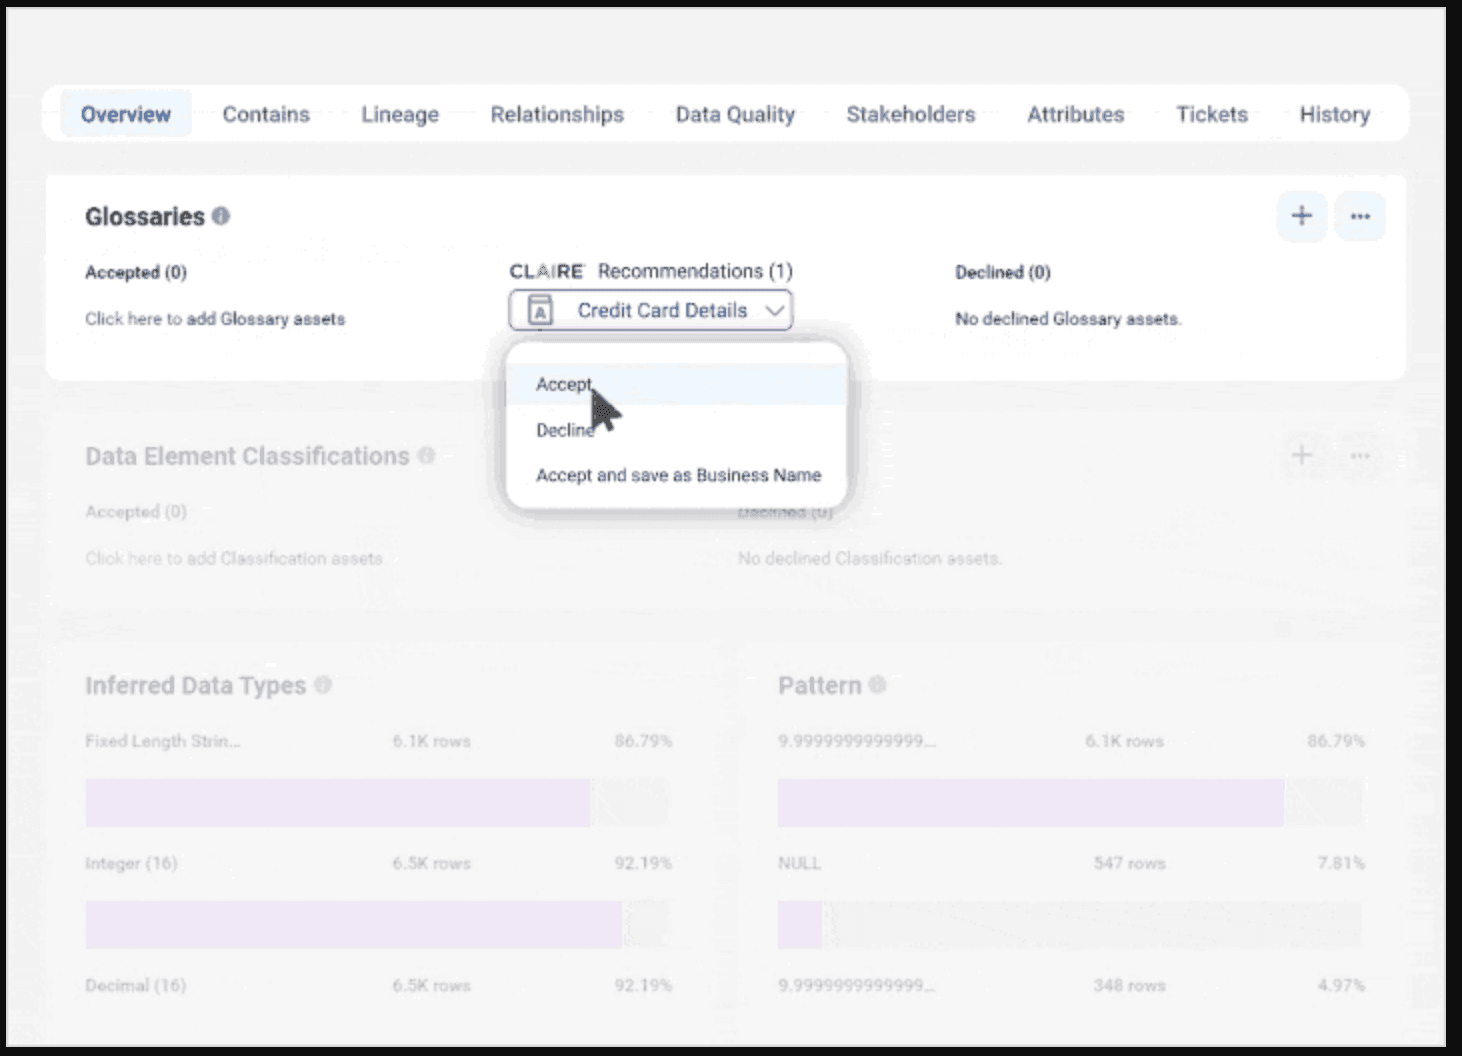1462x1056 pixels.
Task: Click the Data Element Classifications info icon
Action: pos(426,455)
